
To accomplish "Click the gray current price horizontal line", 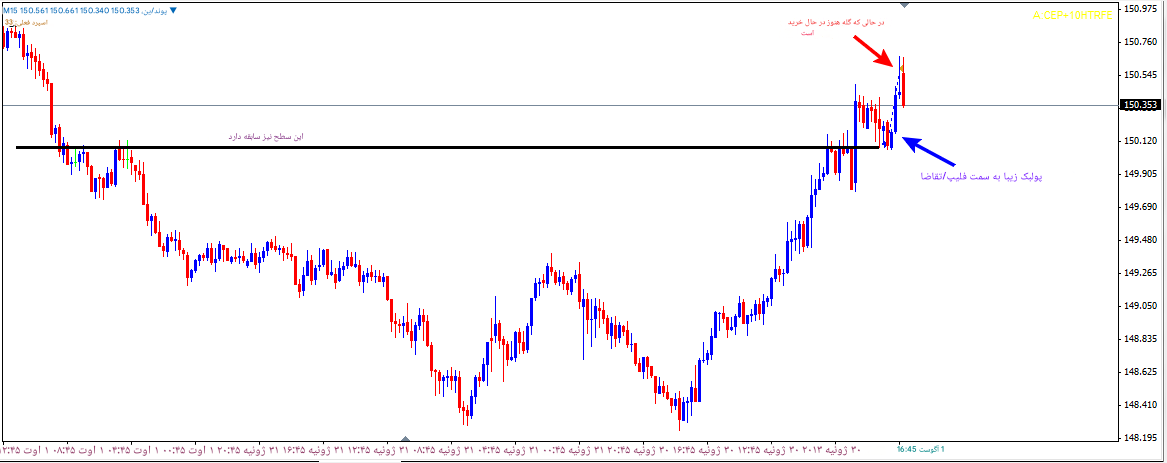I will click(500, 105).
